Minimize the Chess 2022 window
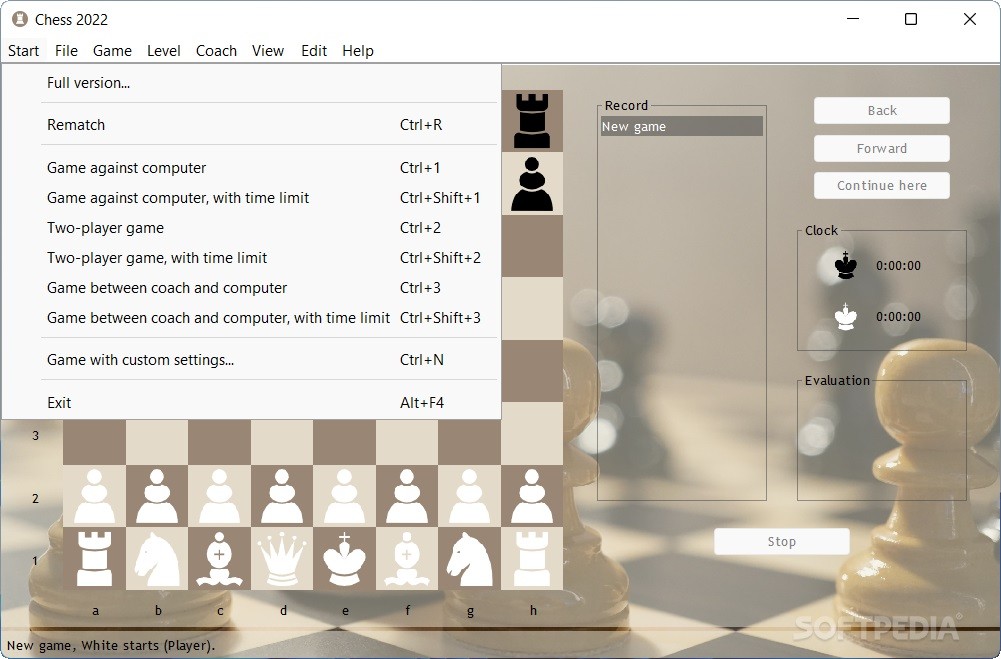The width and height of the screenshot is (1001, 659). click(x=853, y=19)
